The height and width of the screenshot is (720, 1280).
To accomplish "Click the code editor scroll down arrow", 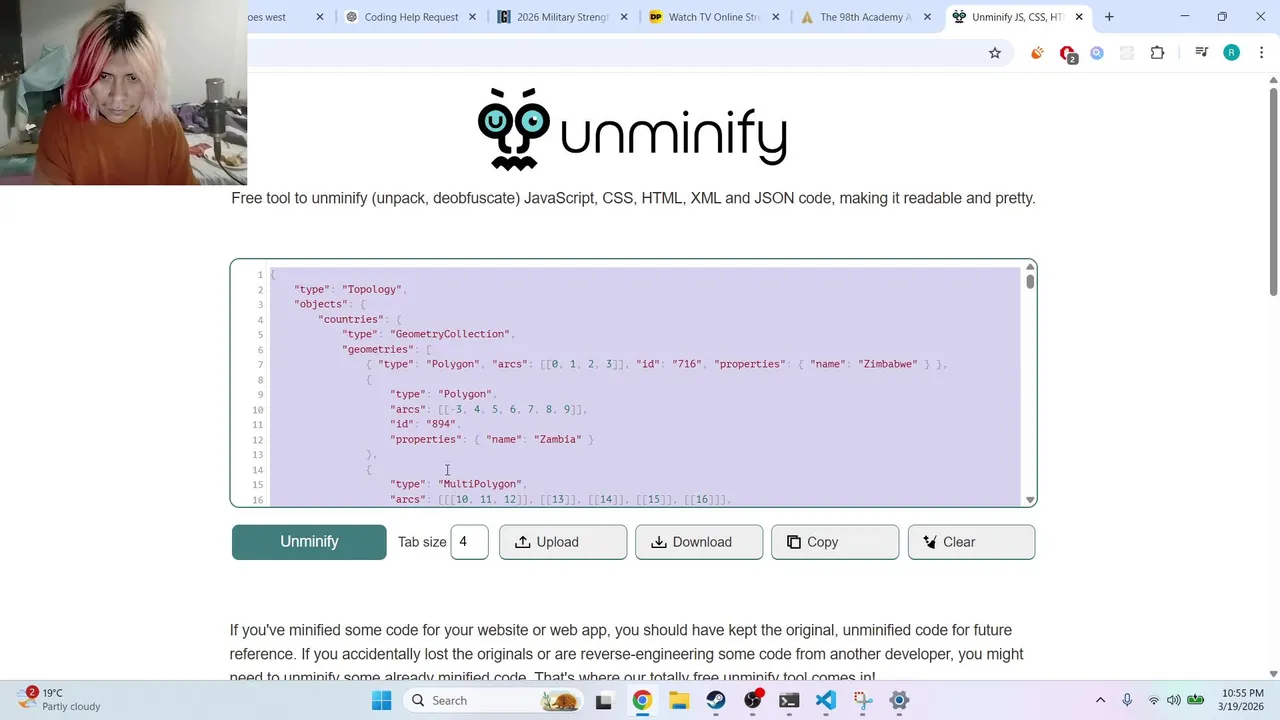I will tap(1030, 500).
